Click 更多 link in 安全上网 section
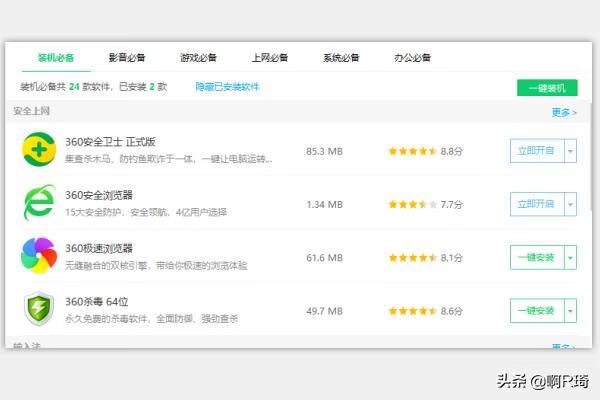600x400 pixels. click(564, 113)
